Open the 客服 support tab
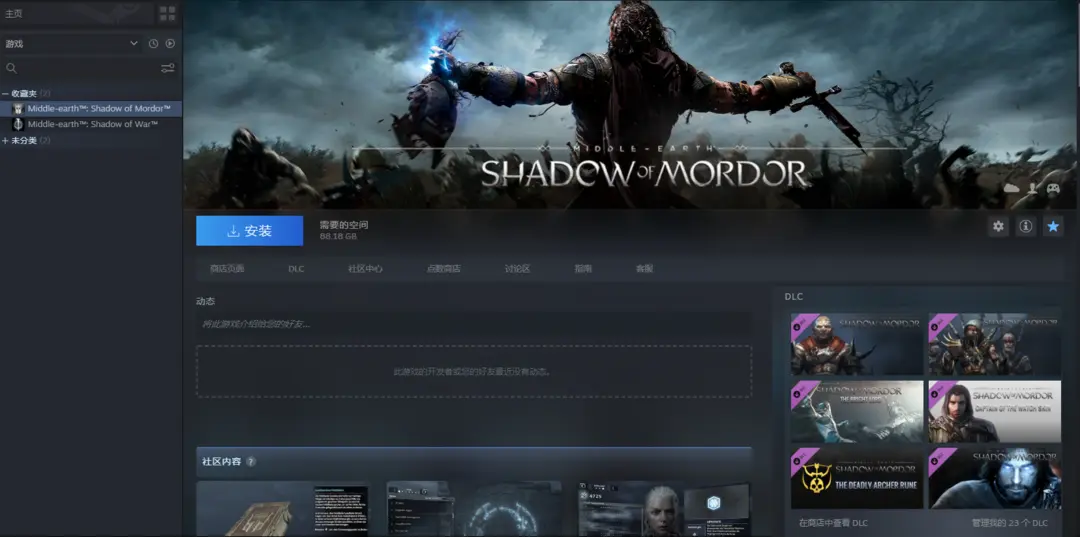The image size is (1080, 537). tap(645, 268)
